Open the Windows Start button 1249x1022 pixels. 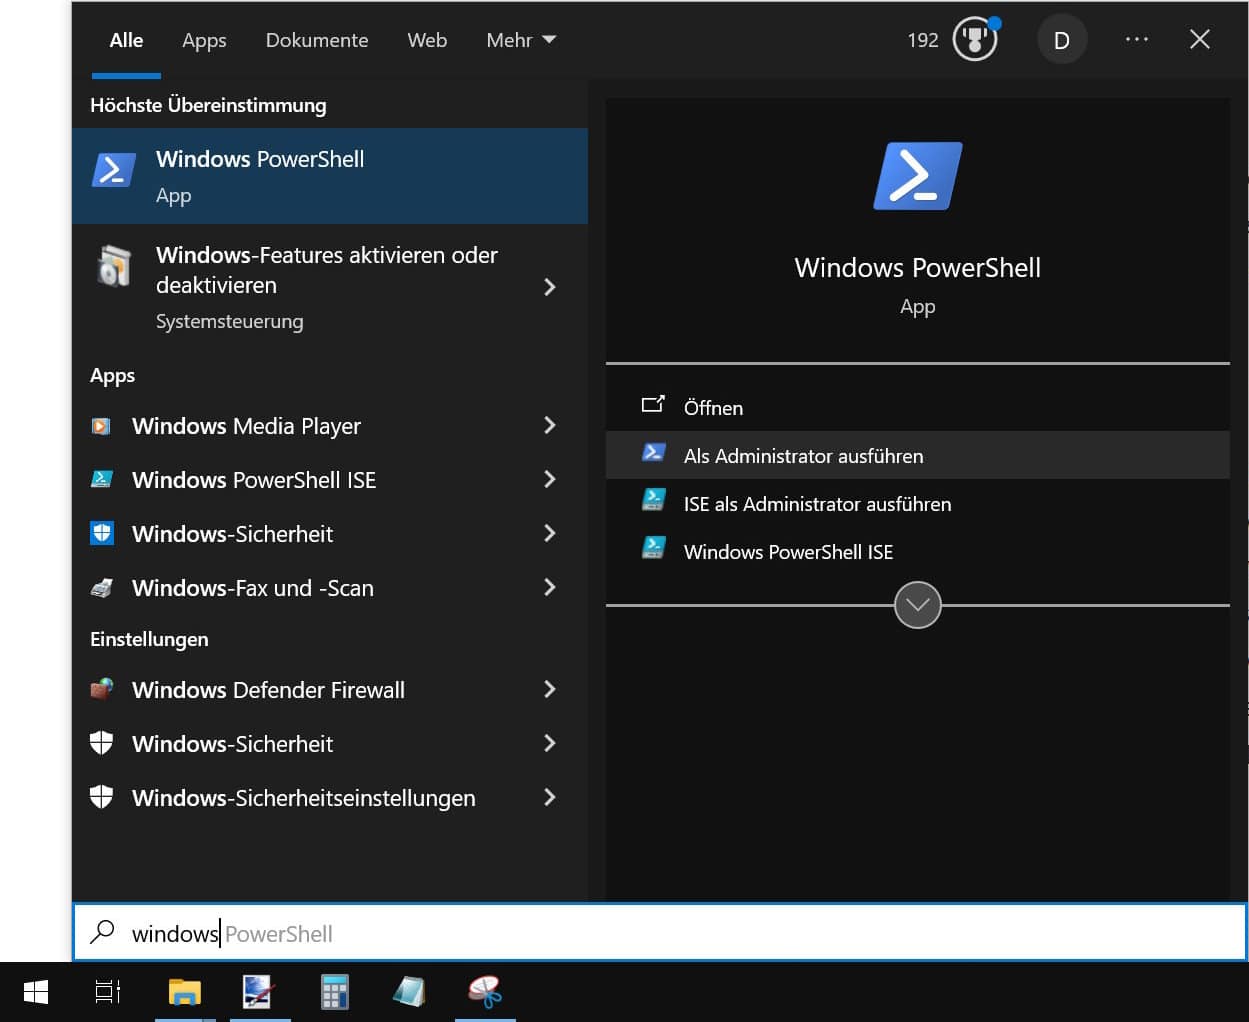[36, 992]
